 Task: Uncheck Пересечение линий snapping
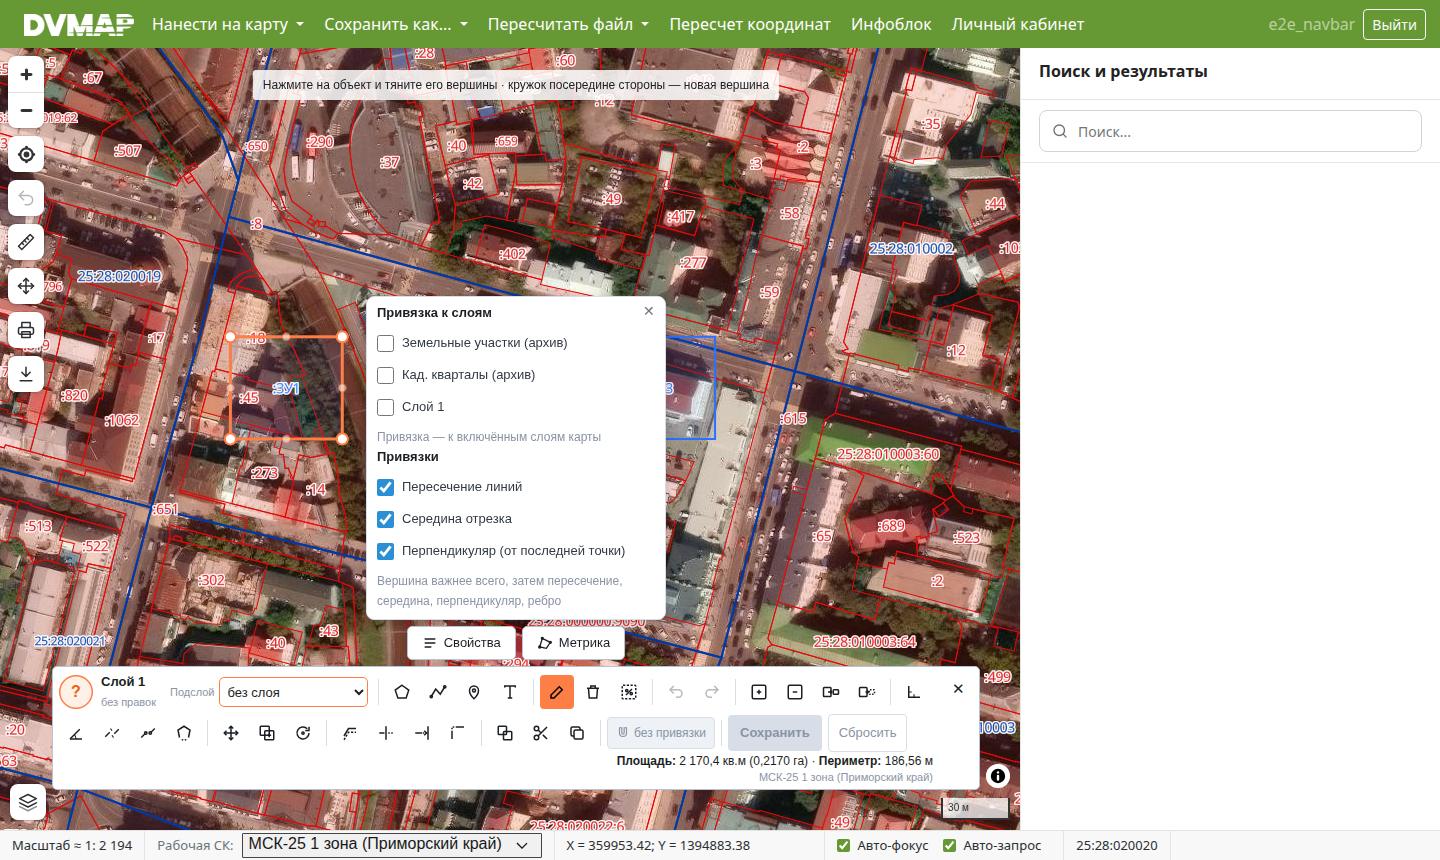386,487
